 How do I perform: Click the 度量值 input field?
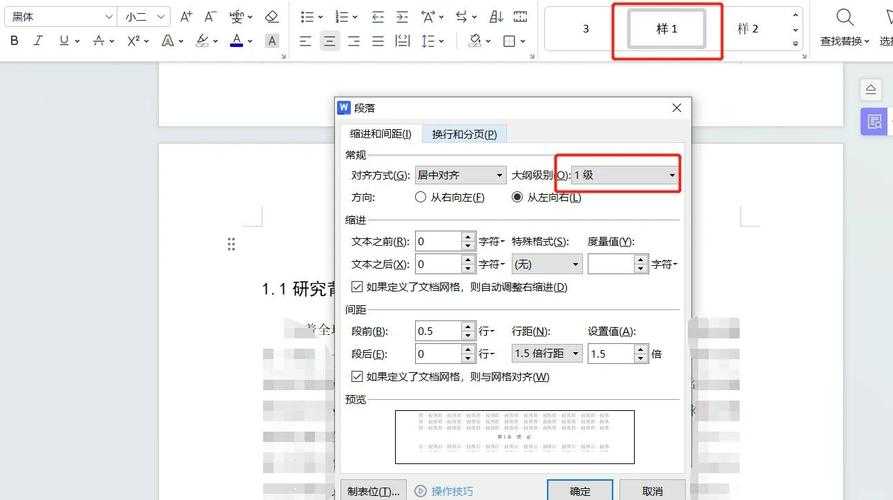[x=611, y=264]
